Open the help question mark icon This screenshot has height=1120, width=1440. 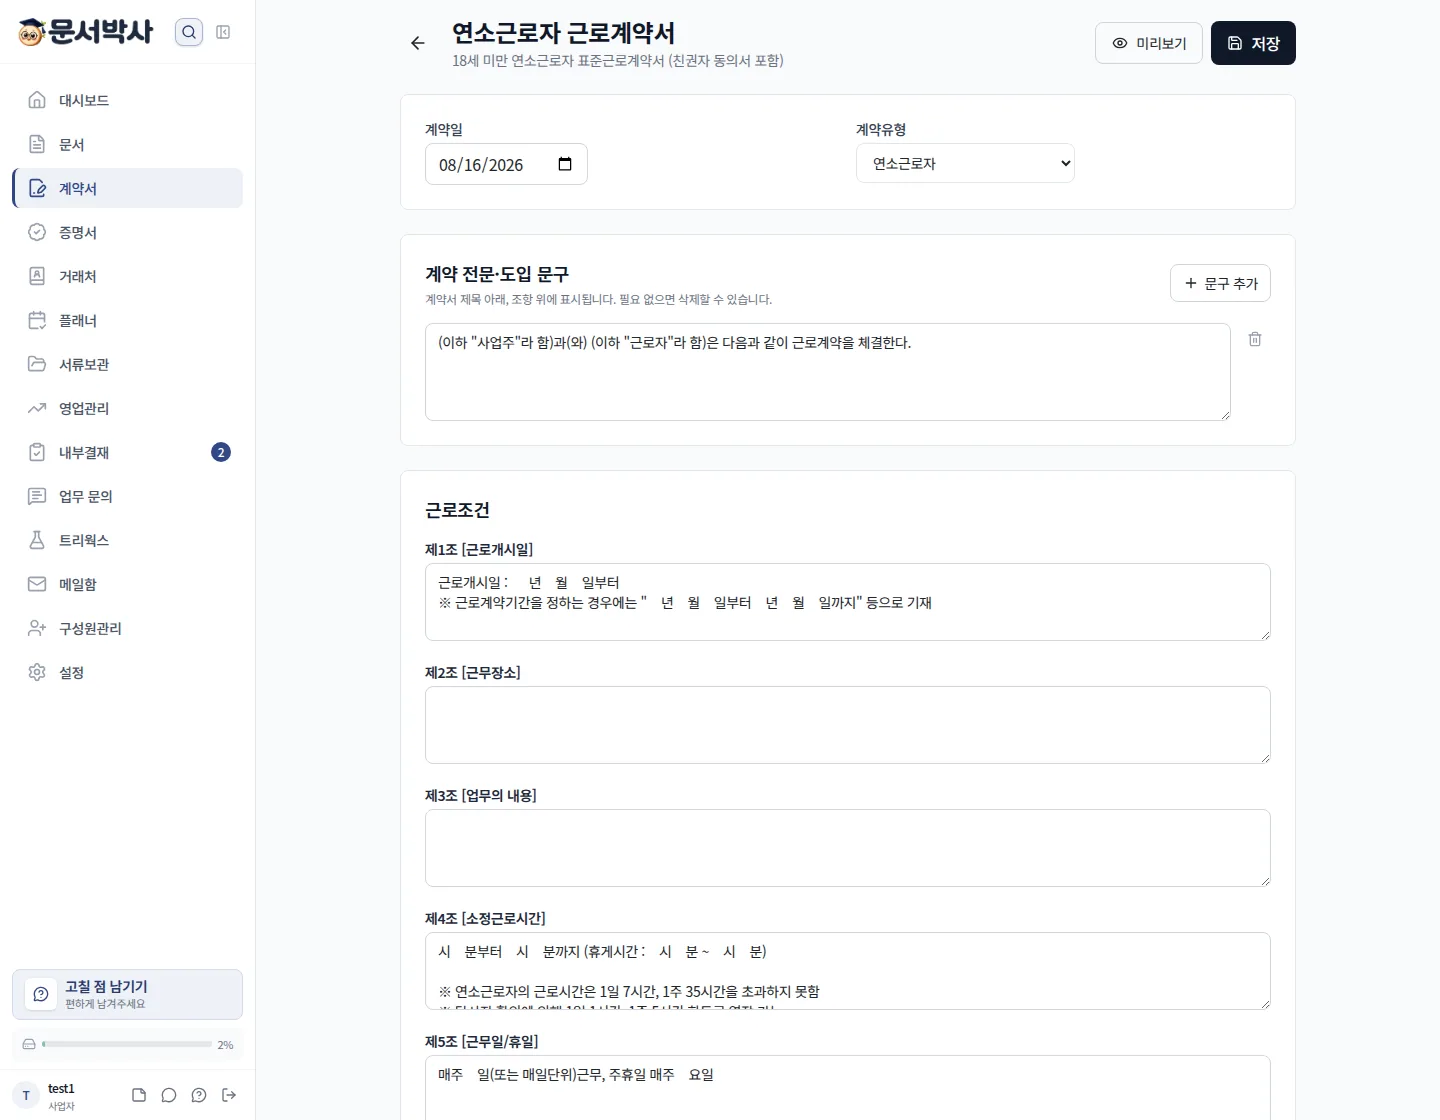199,1095
